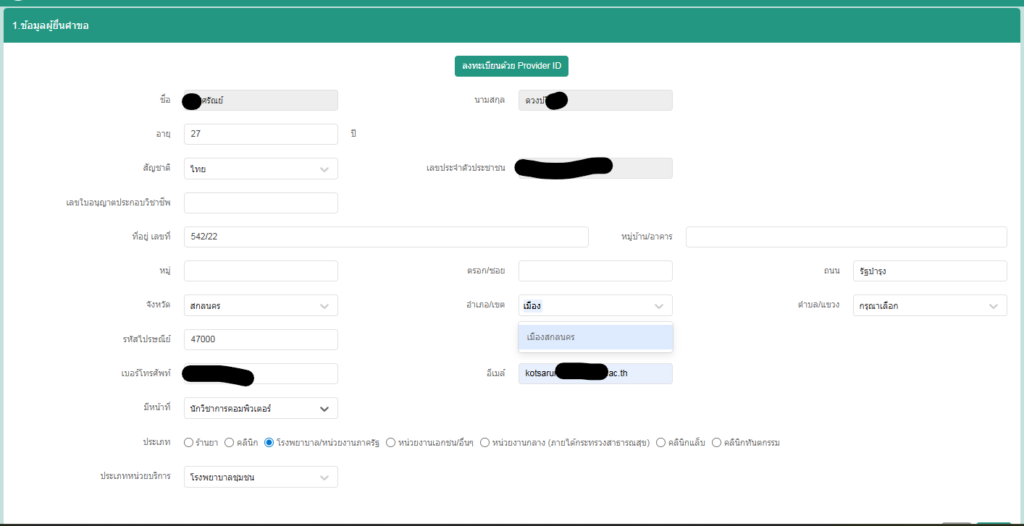Viewport: 1024px width, 526px height.
Task: Click the ถนน field containing รัฐบำรุง
Action: (929, 271)
